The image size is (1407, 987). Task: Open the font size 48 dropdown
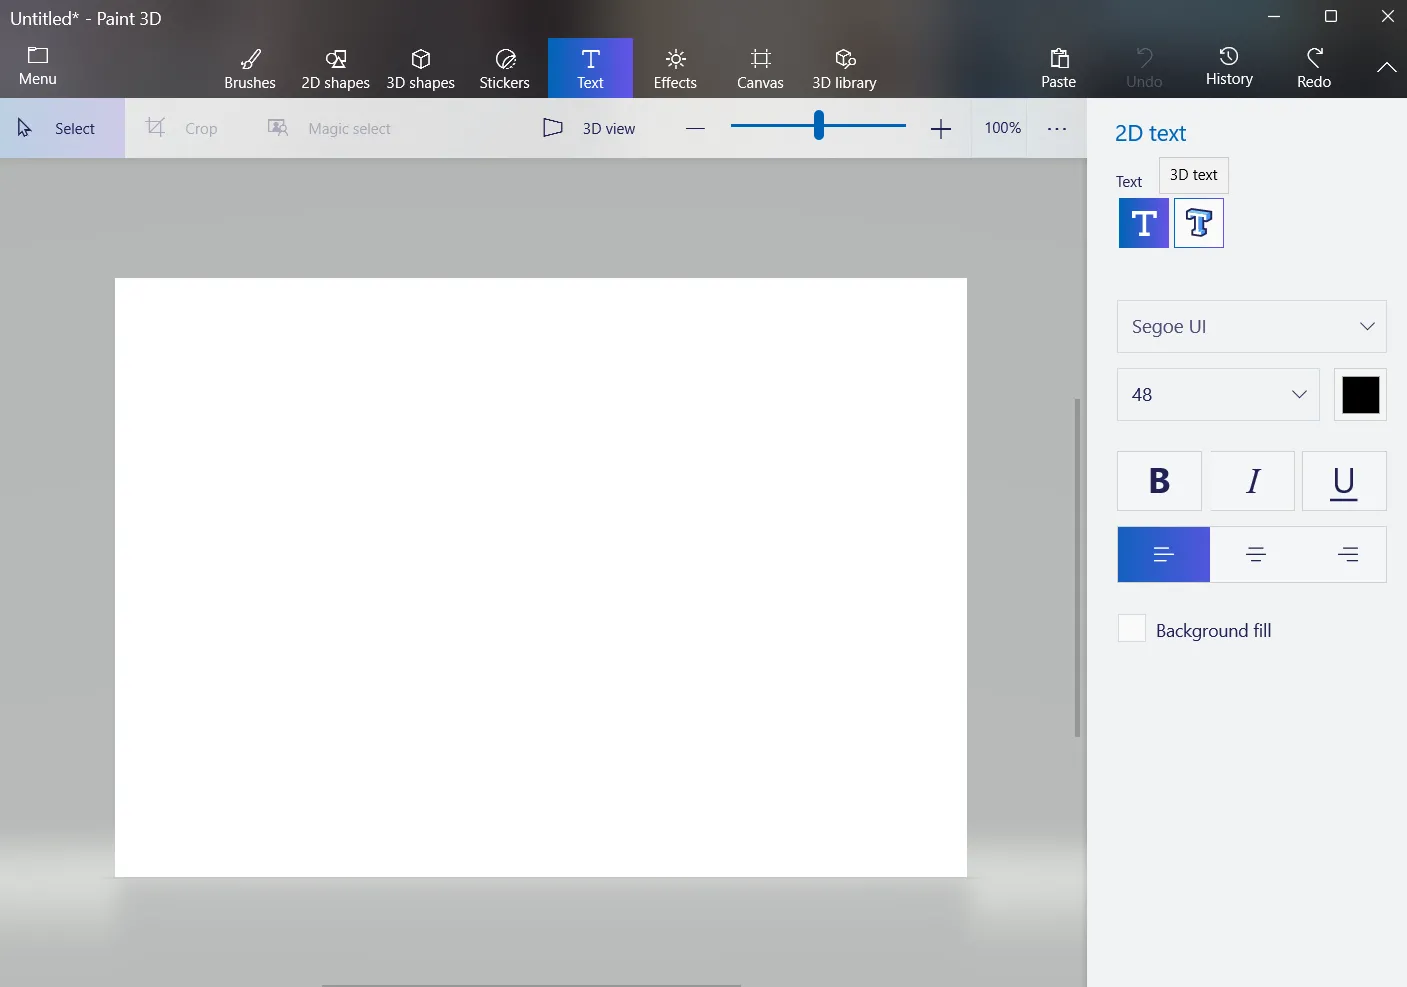1217,394
